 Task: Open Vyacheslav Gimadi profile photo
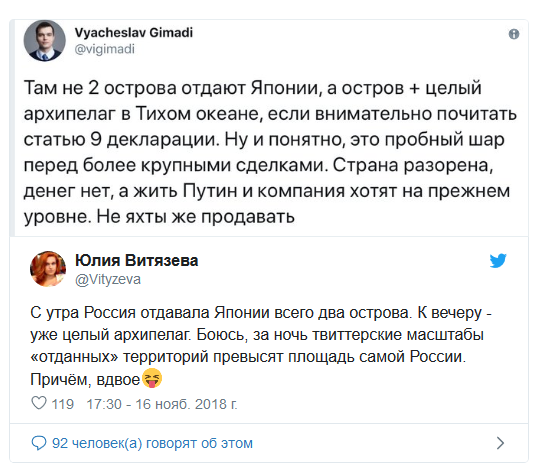pyautogui.click(x=44, y=41)
